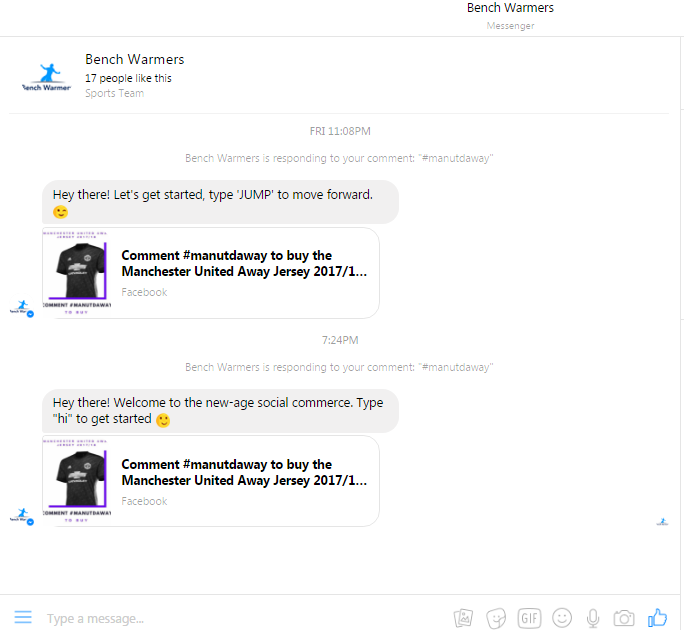Click the 'Welcome to the new-age' message bubble
This screenshot has width=684, height=630.
pos(220,411)
